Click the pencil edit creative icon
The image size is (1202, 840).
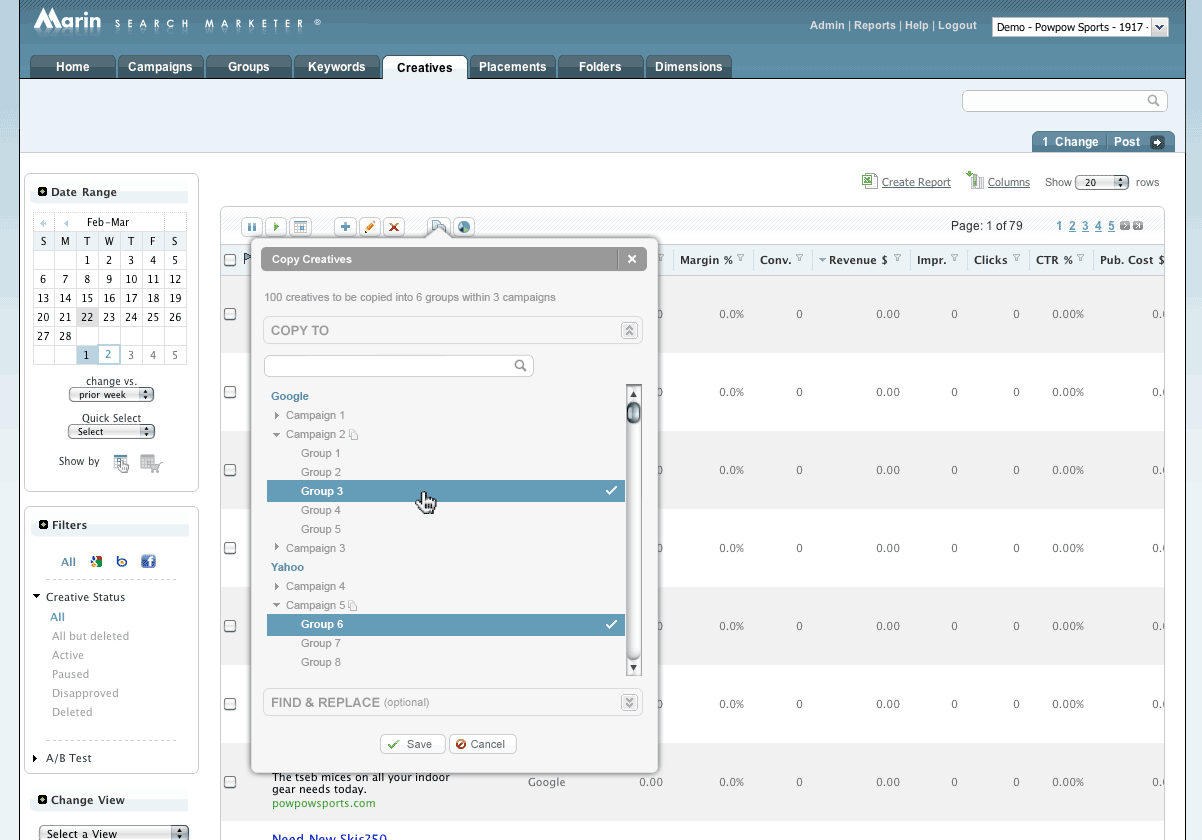[x=369, y=227]
